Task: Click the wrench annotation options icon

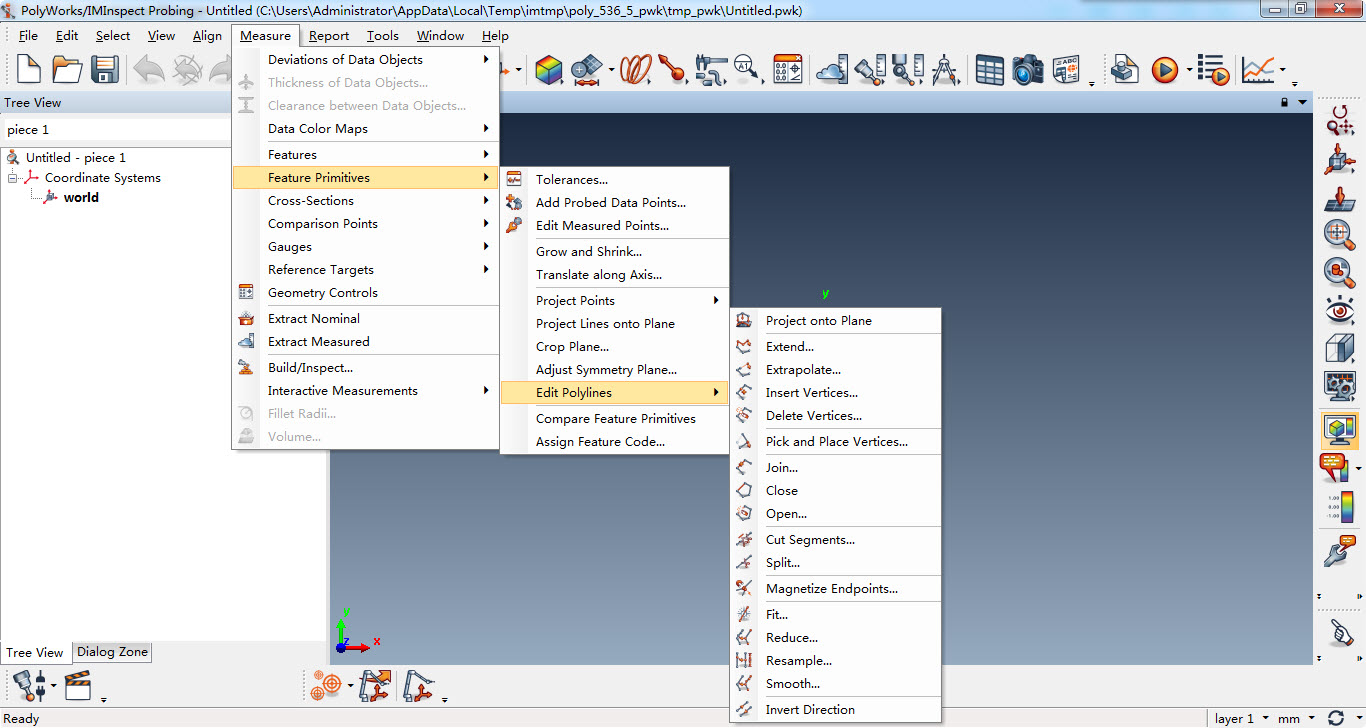Action: click(x=1339, y=550)
